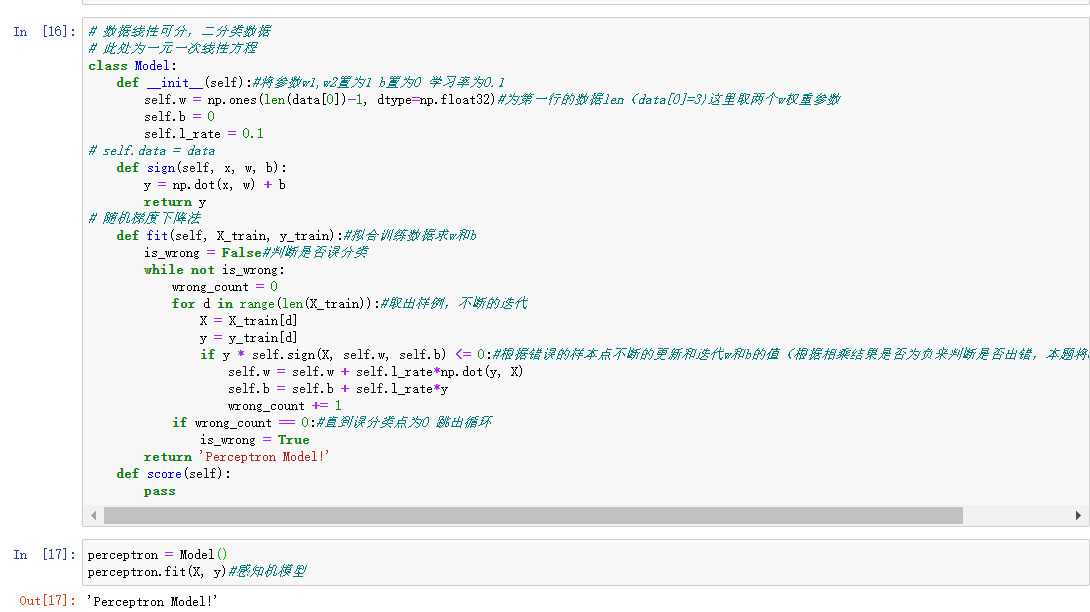Click the 'X = X_train[d]' line
This screenshot has width=1090, height=612.
(x=248, y=321)
